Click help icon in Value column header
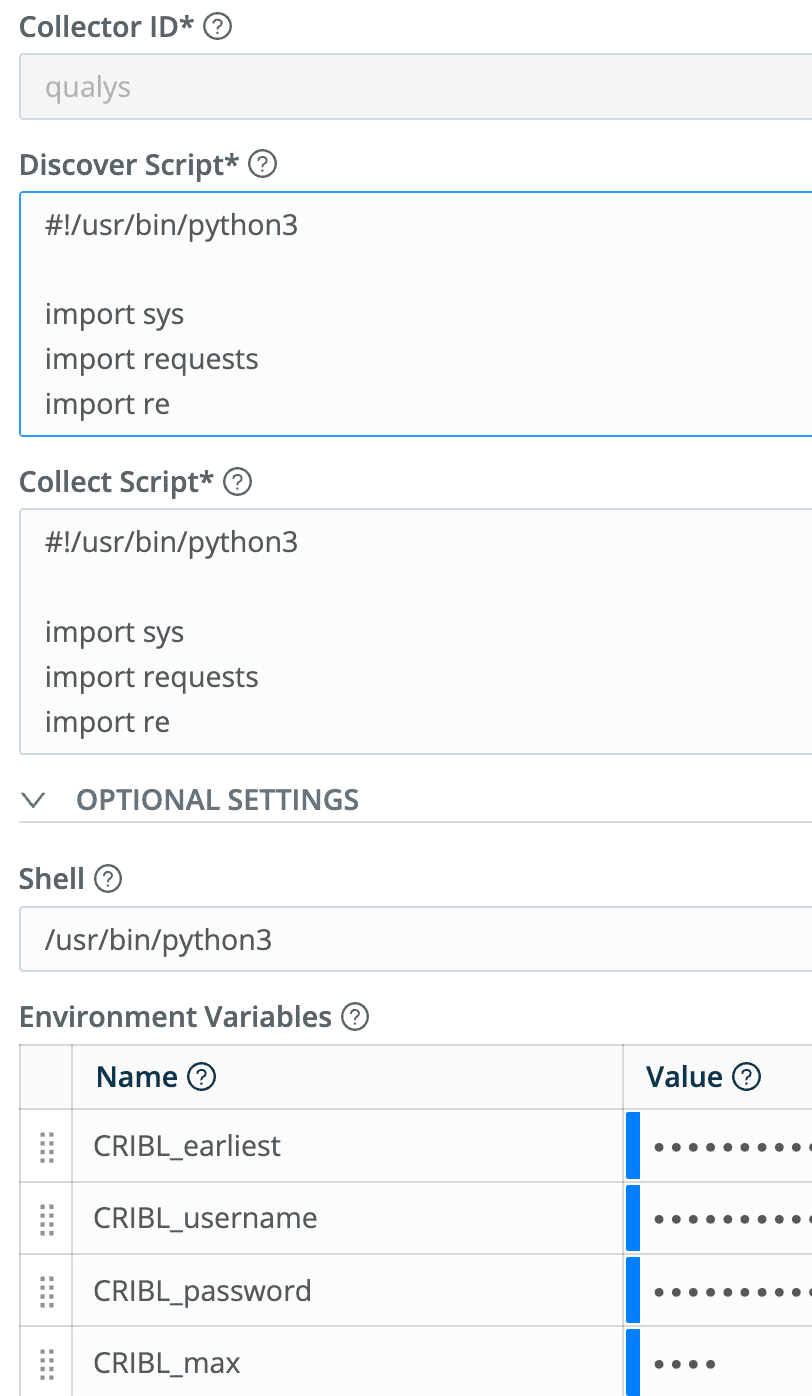 [x=747, y=1077]
